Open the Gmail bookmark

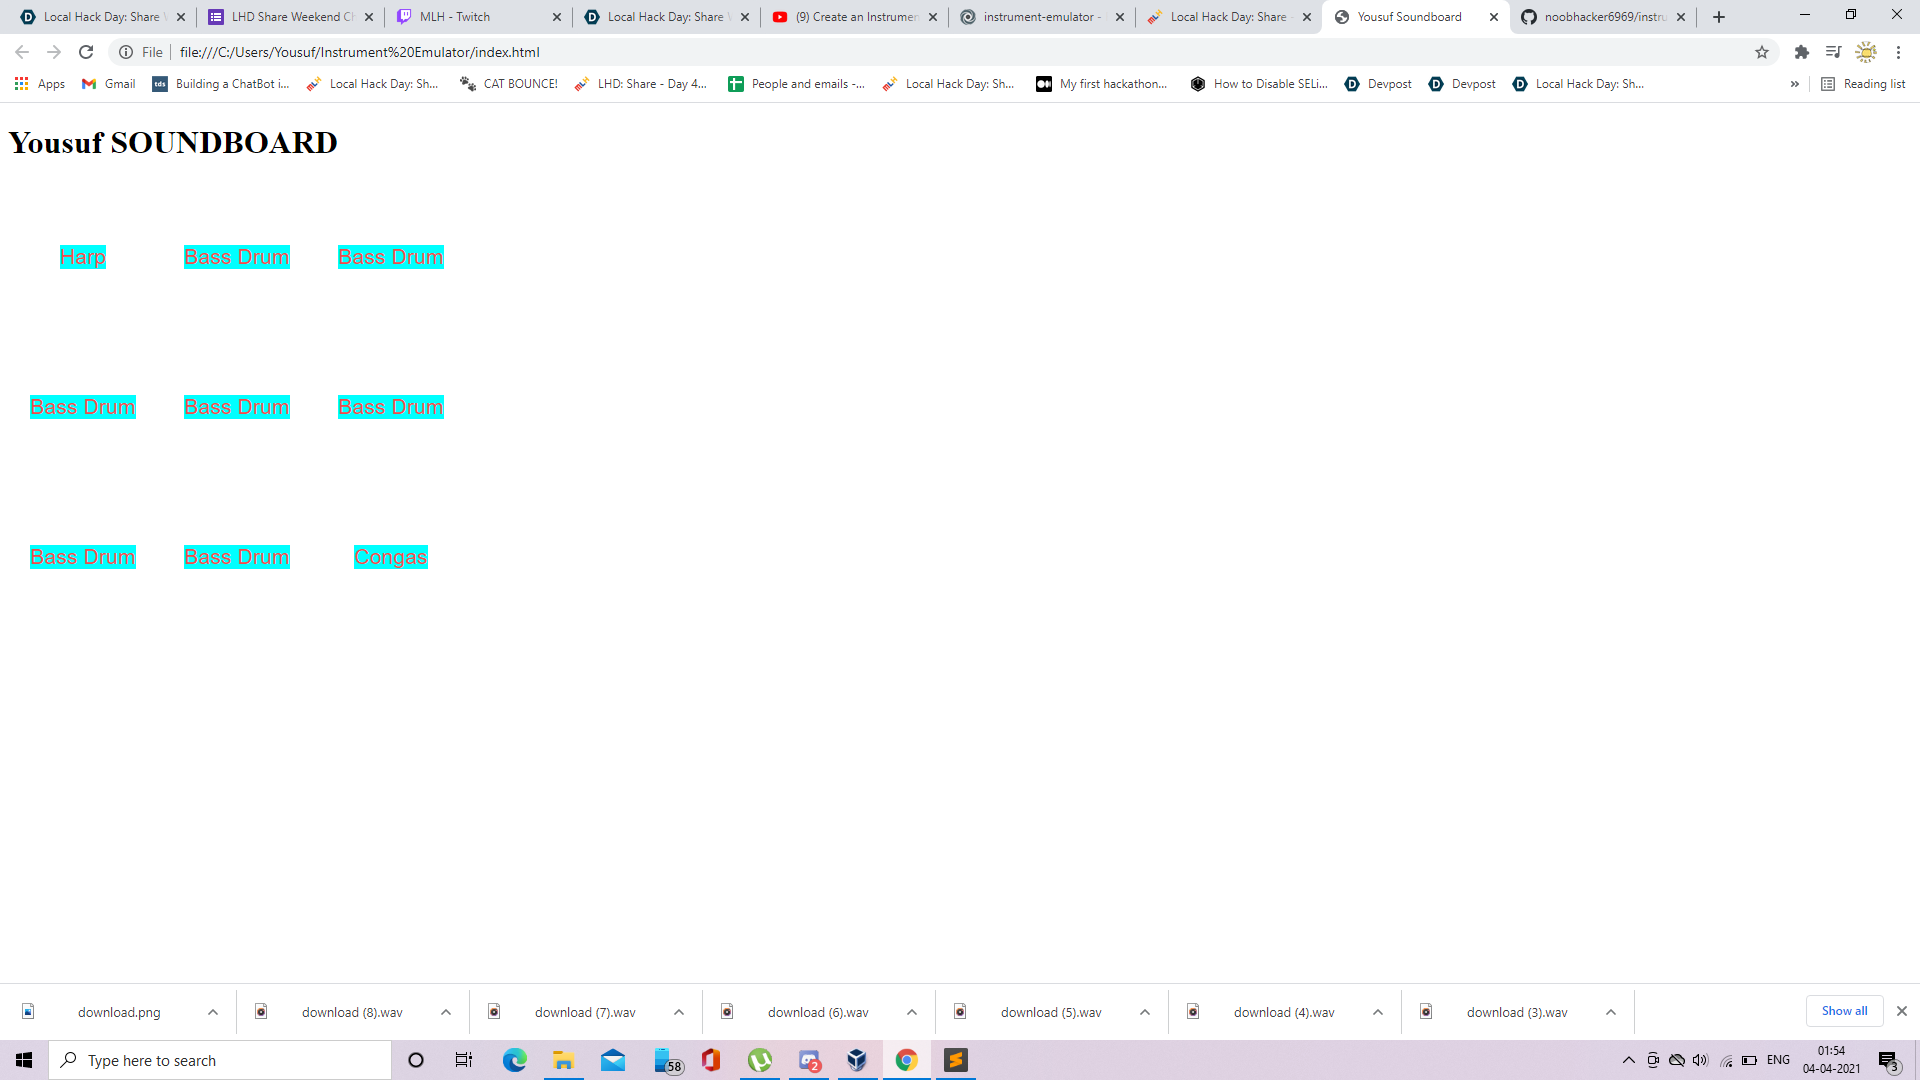click(109, 84)
